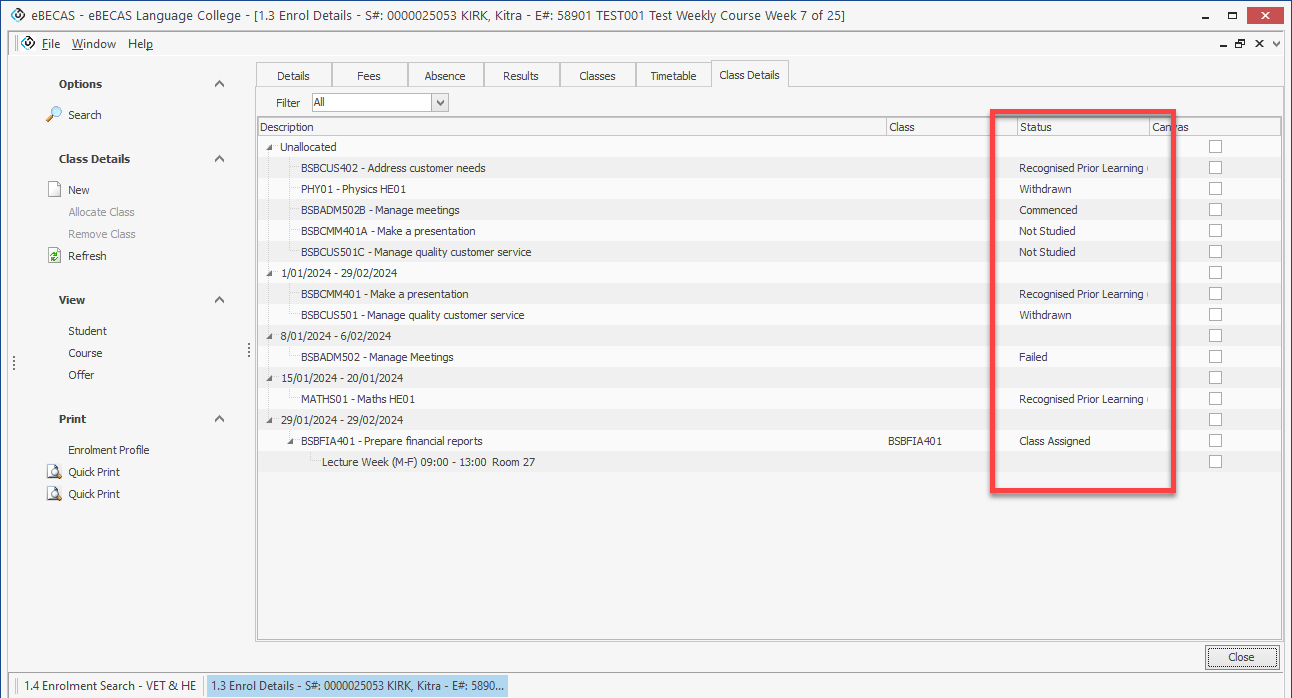The height and width of the screenshot is (698, 1292).
Task: Tick the checkbox for PHY01 Physics row
Action: point(1215,189)
